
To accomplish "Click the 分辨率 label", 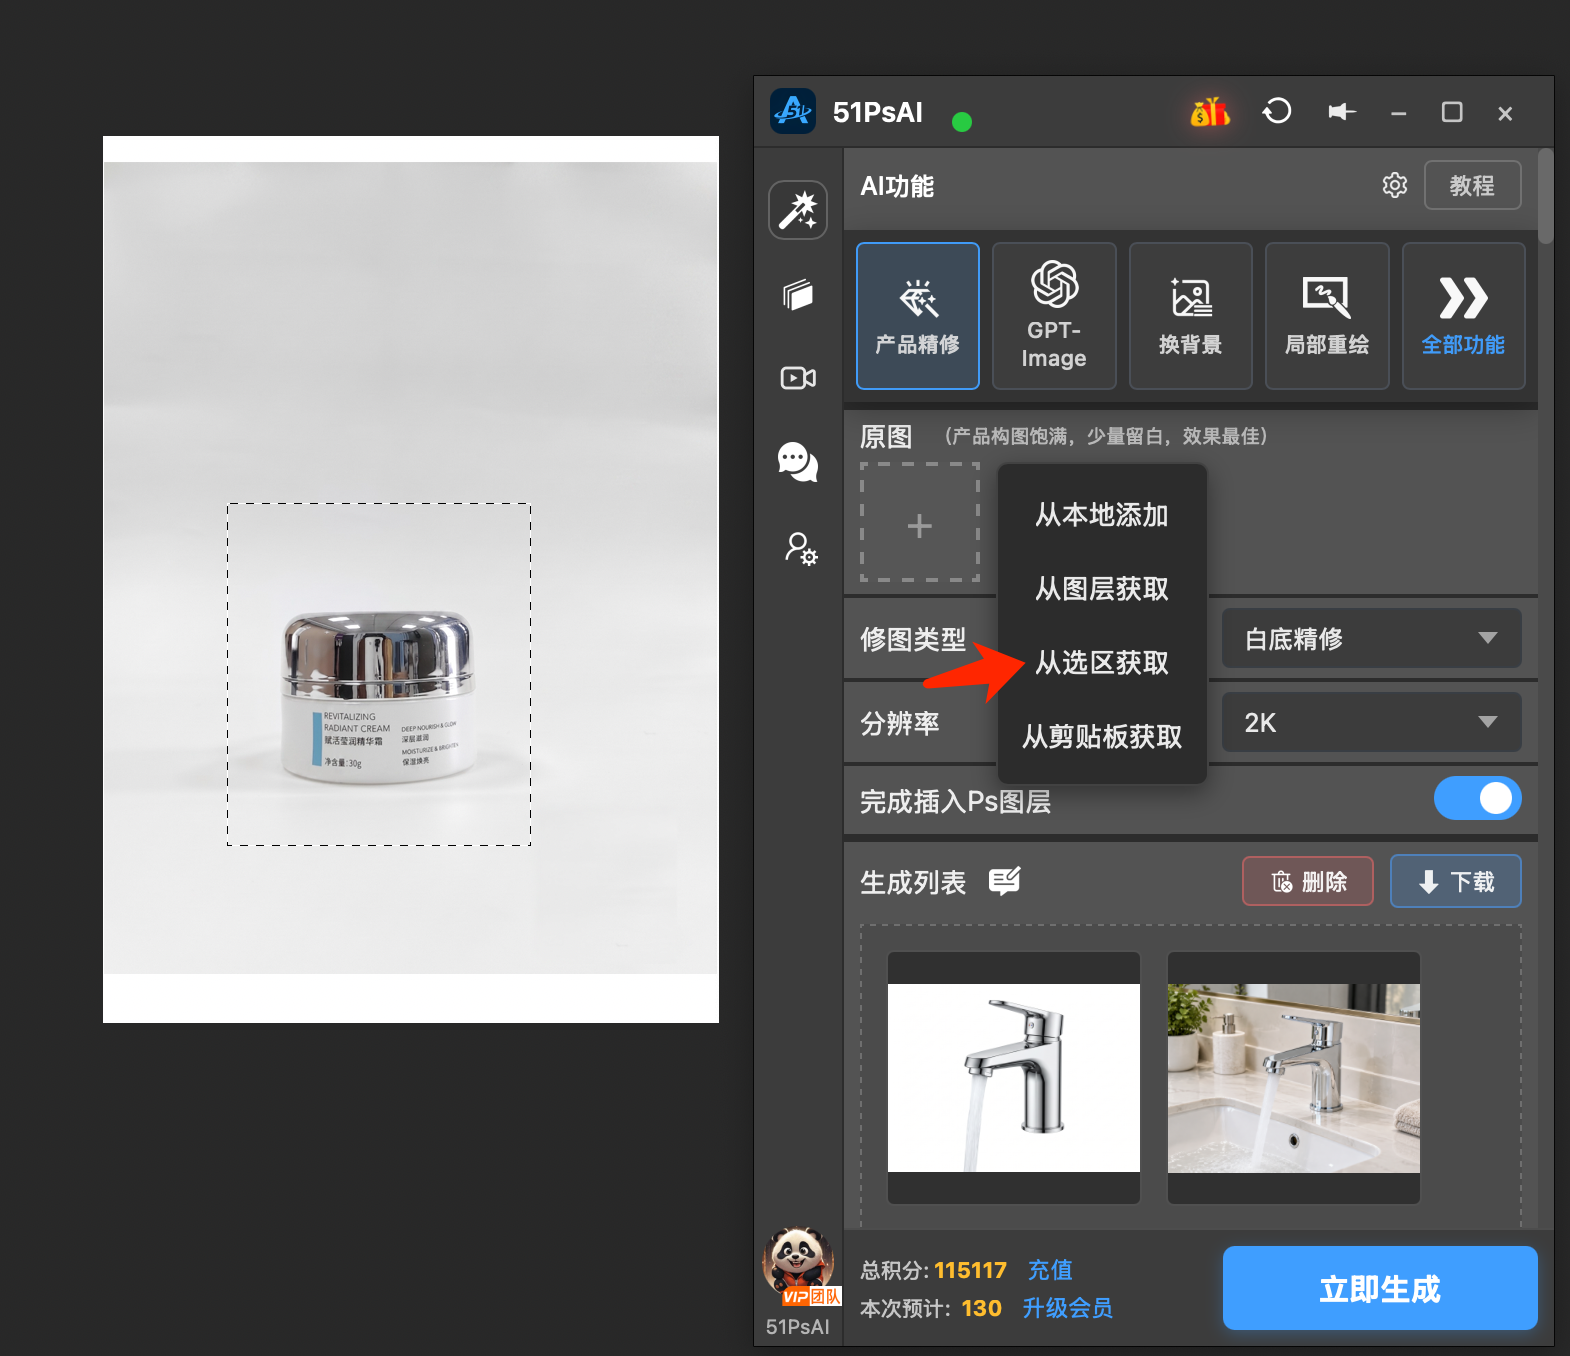I will click(x=900, y=723).
